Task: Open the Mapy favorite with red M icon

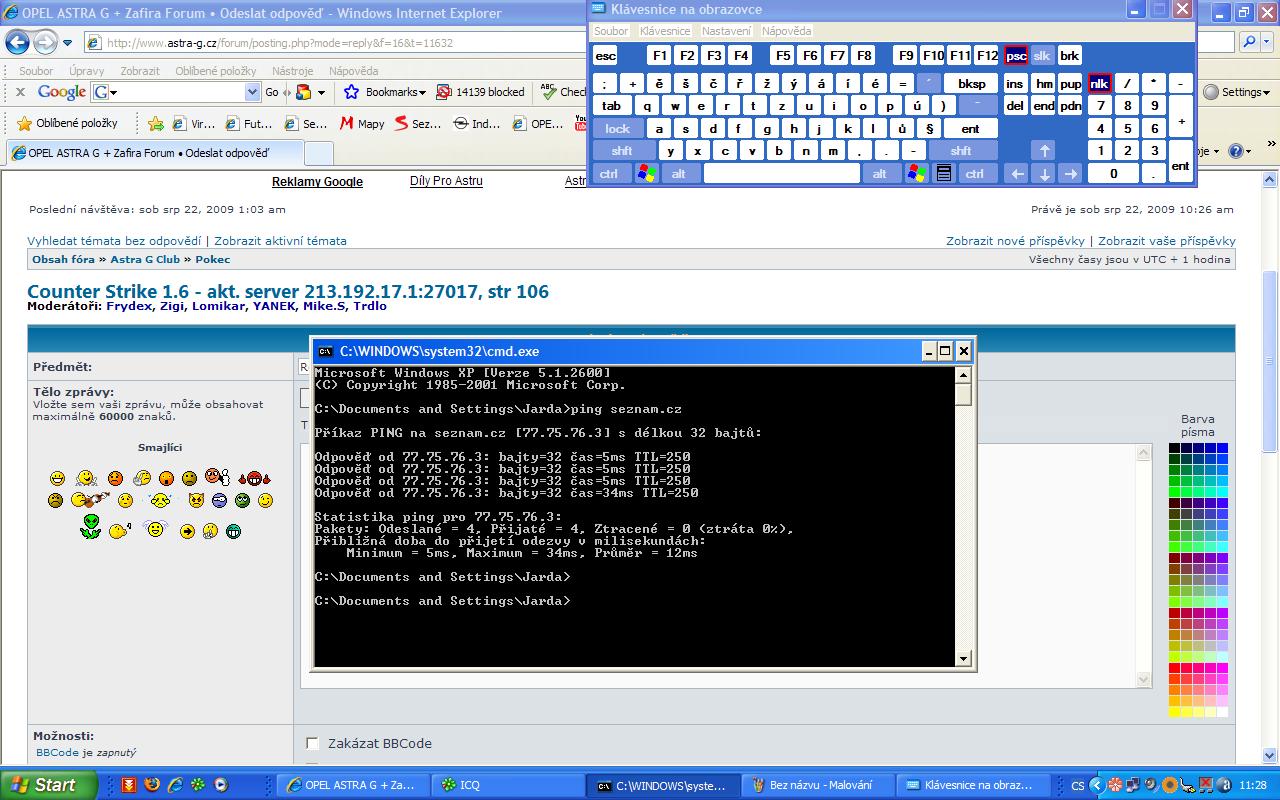Action: pyautogui.click(x=347, y=124)
